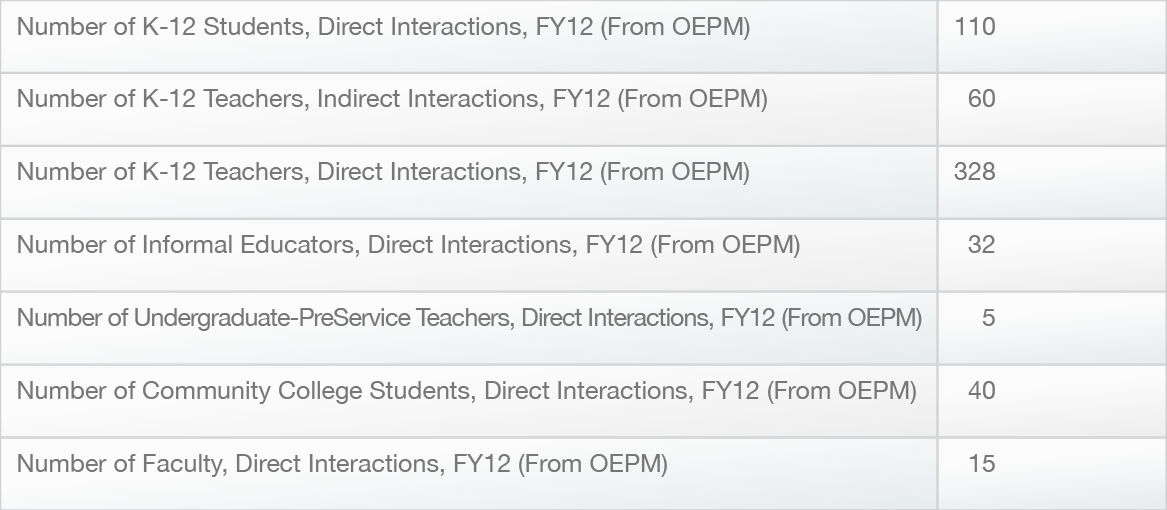Click the words "Informal Educators" in the table
This screenshot has height=510, width=1167.
pos(250,245)
